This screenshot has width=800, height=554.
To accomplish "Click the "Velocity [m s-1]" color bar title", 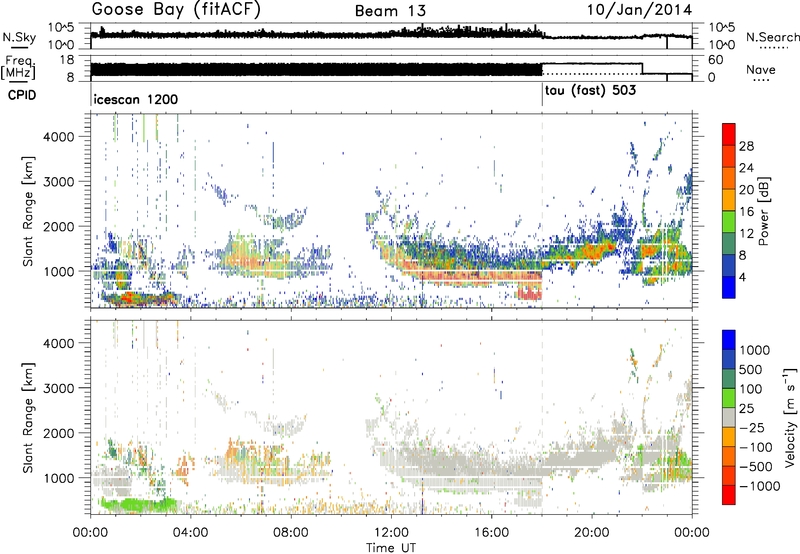I will click(x=790, y=417).
